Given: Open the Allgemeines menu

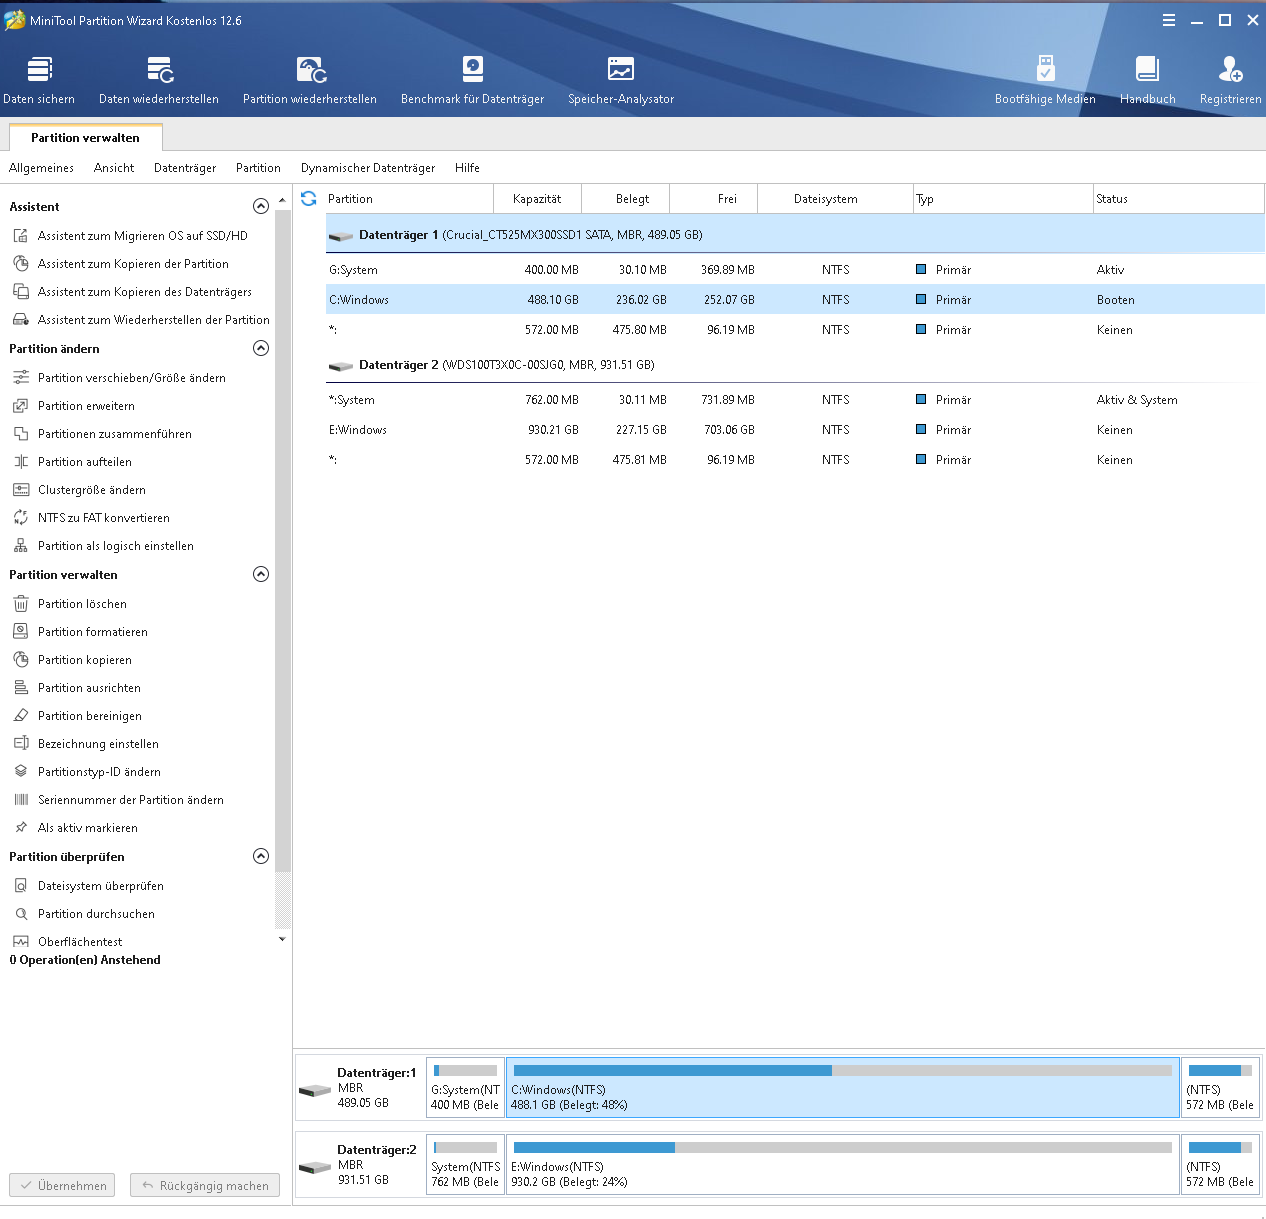Looking at the screenshot, I should 41,168.
